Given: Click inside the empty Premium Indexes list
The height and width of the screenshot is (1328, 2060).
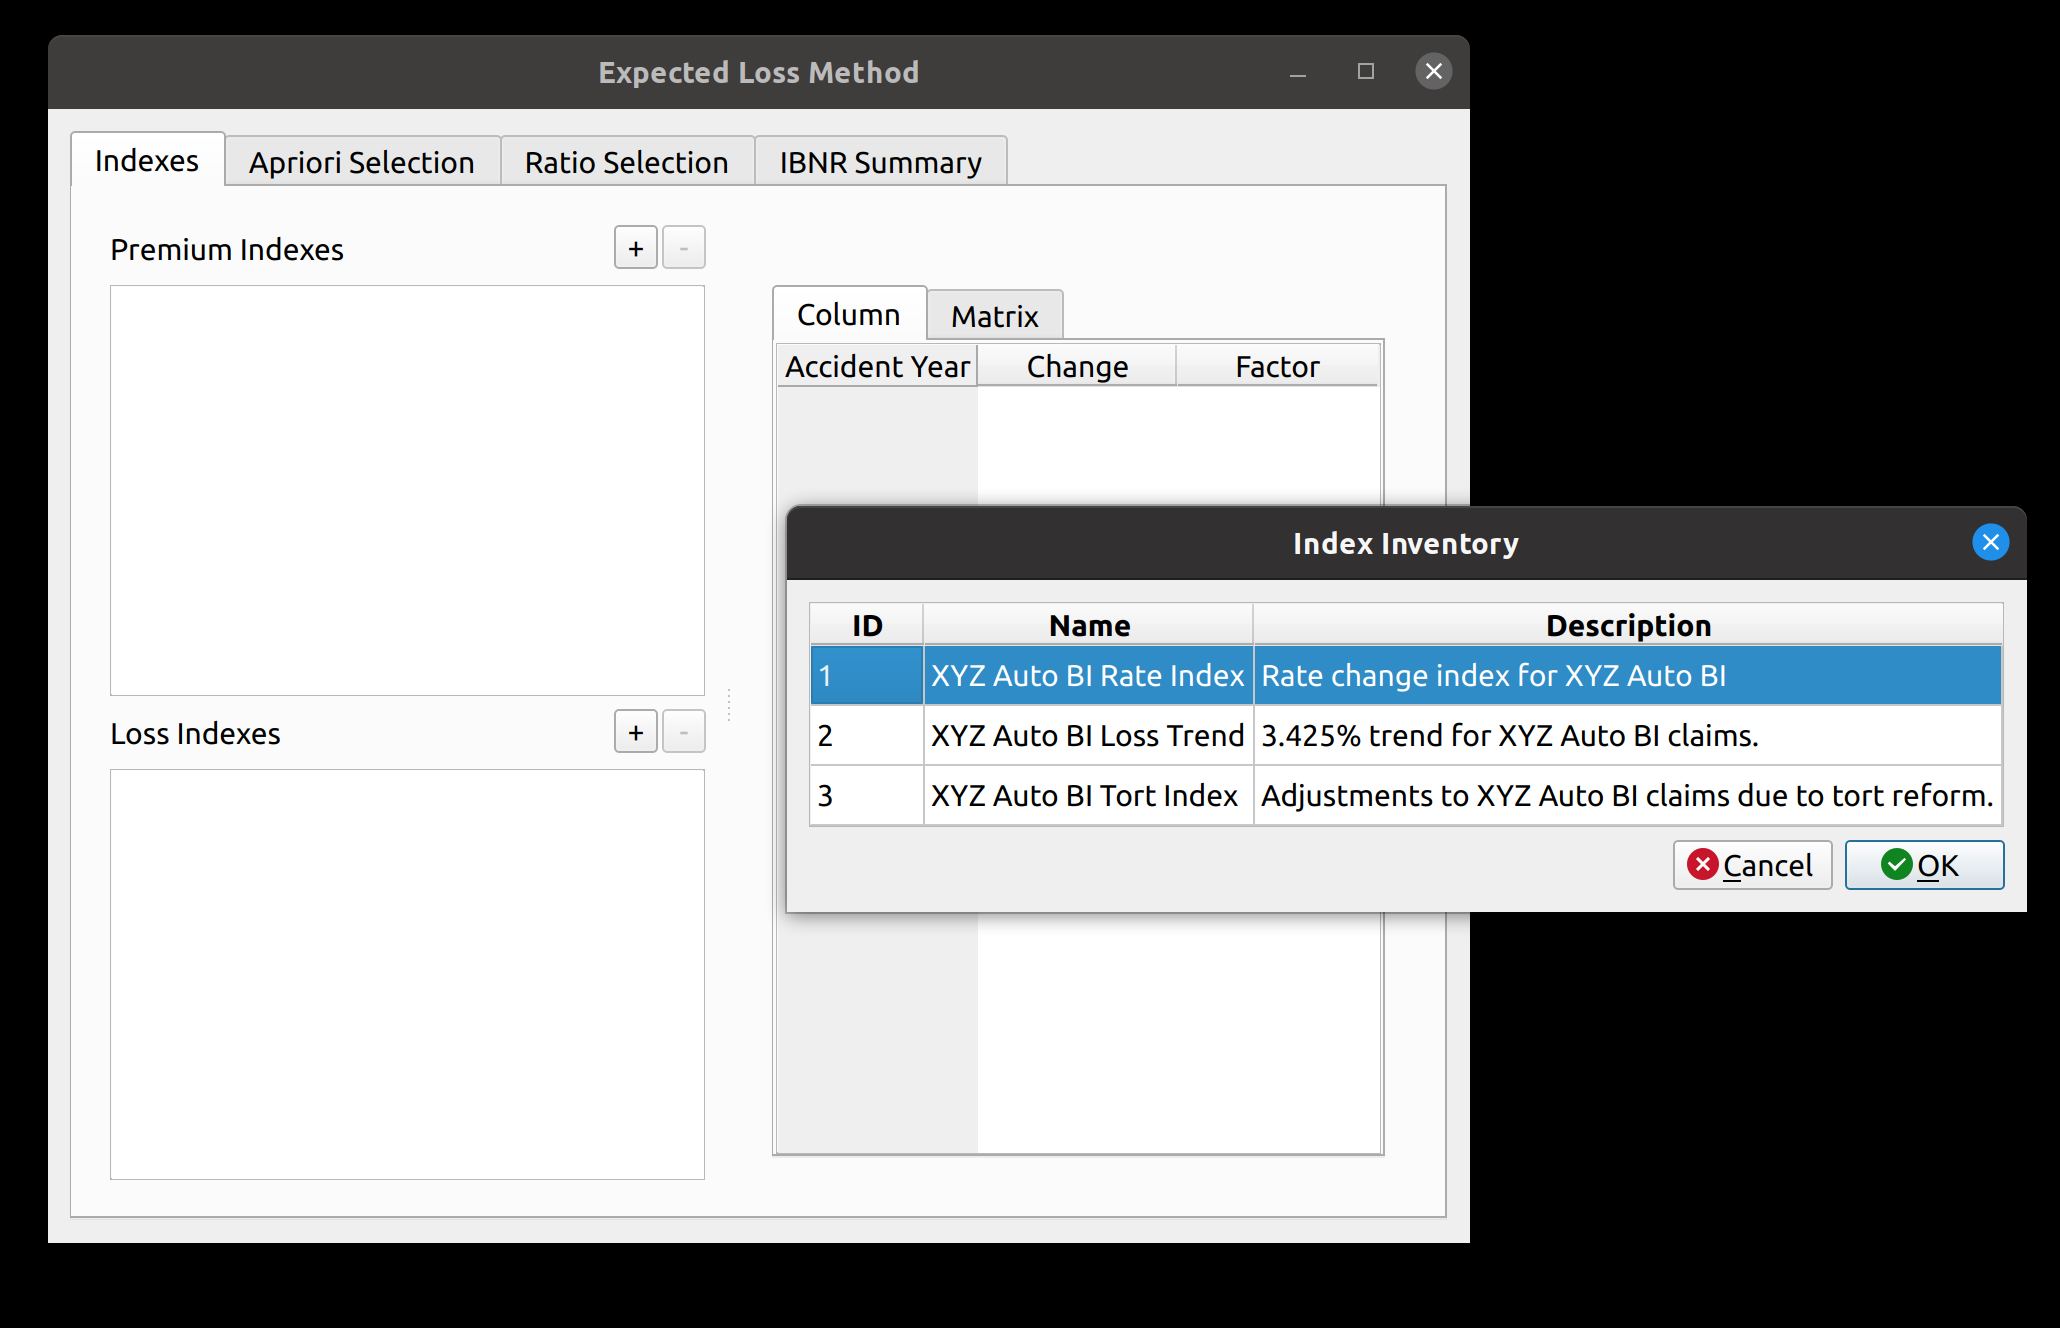Looking at the screenshot, I should click(x=407, y=490).
